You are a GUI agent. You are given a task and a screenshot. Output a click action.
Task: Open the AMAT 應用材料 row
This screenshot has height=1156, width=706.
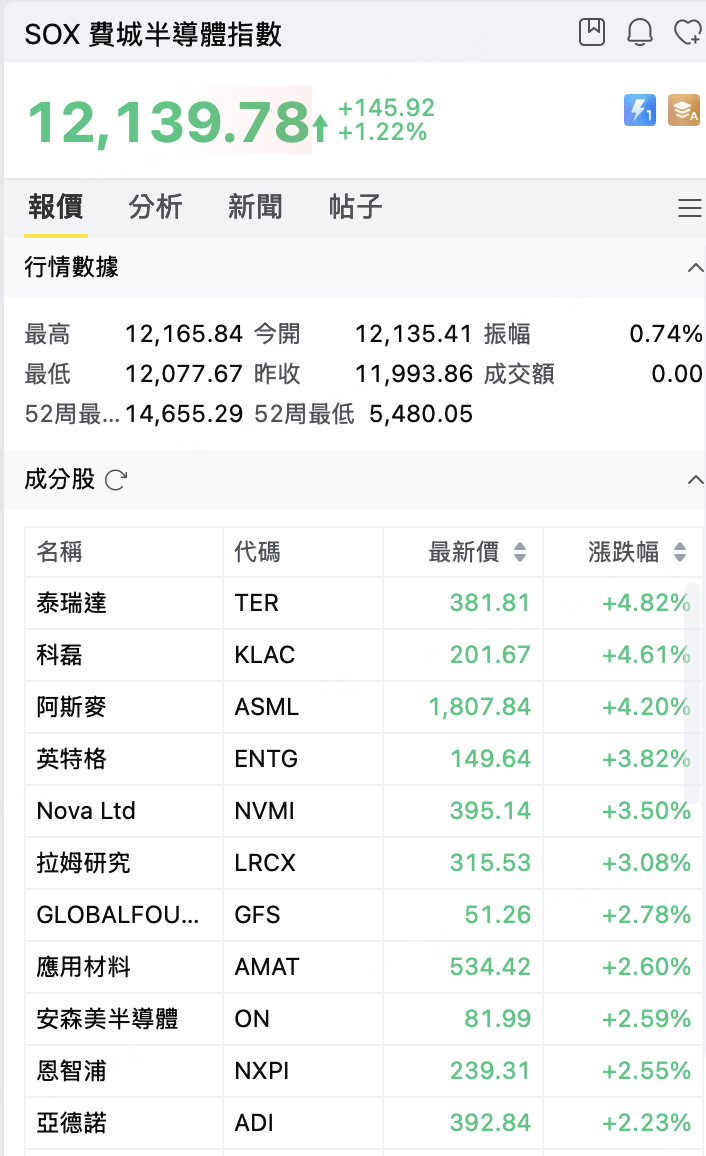pyautogui.click(x=363, y=967)
